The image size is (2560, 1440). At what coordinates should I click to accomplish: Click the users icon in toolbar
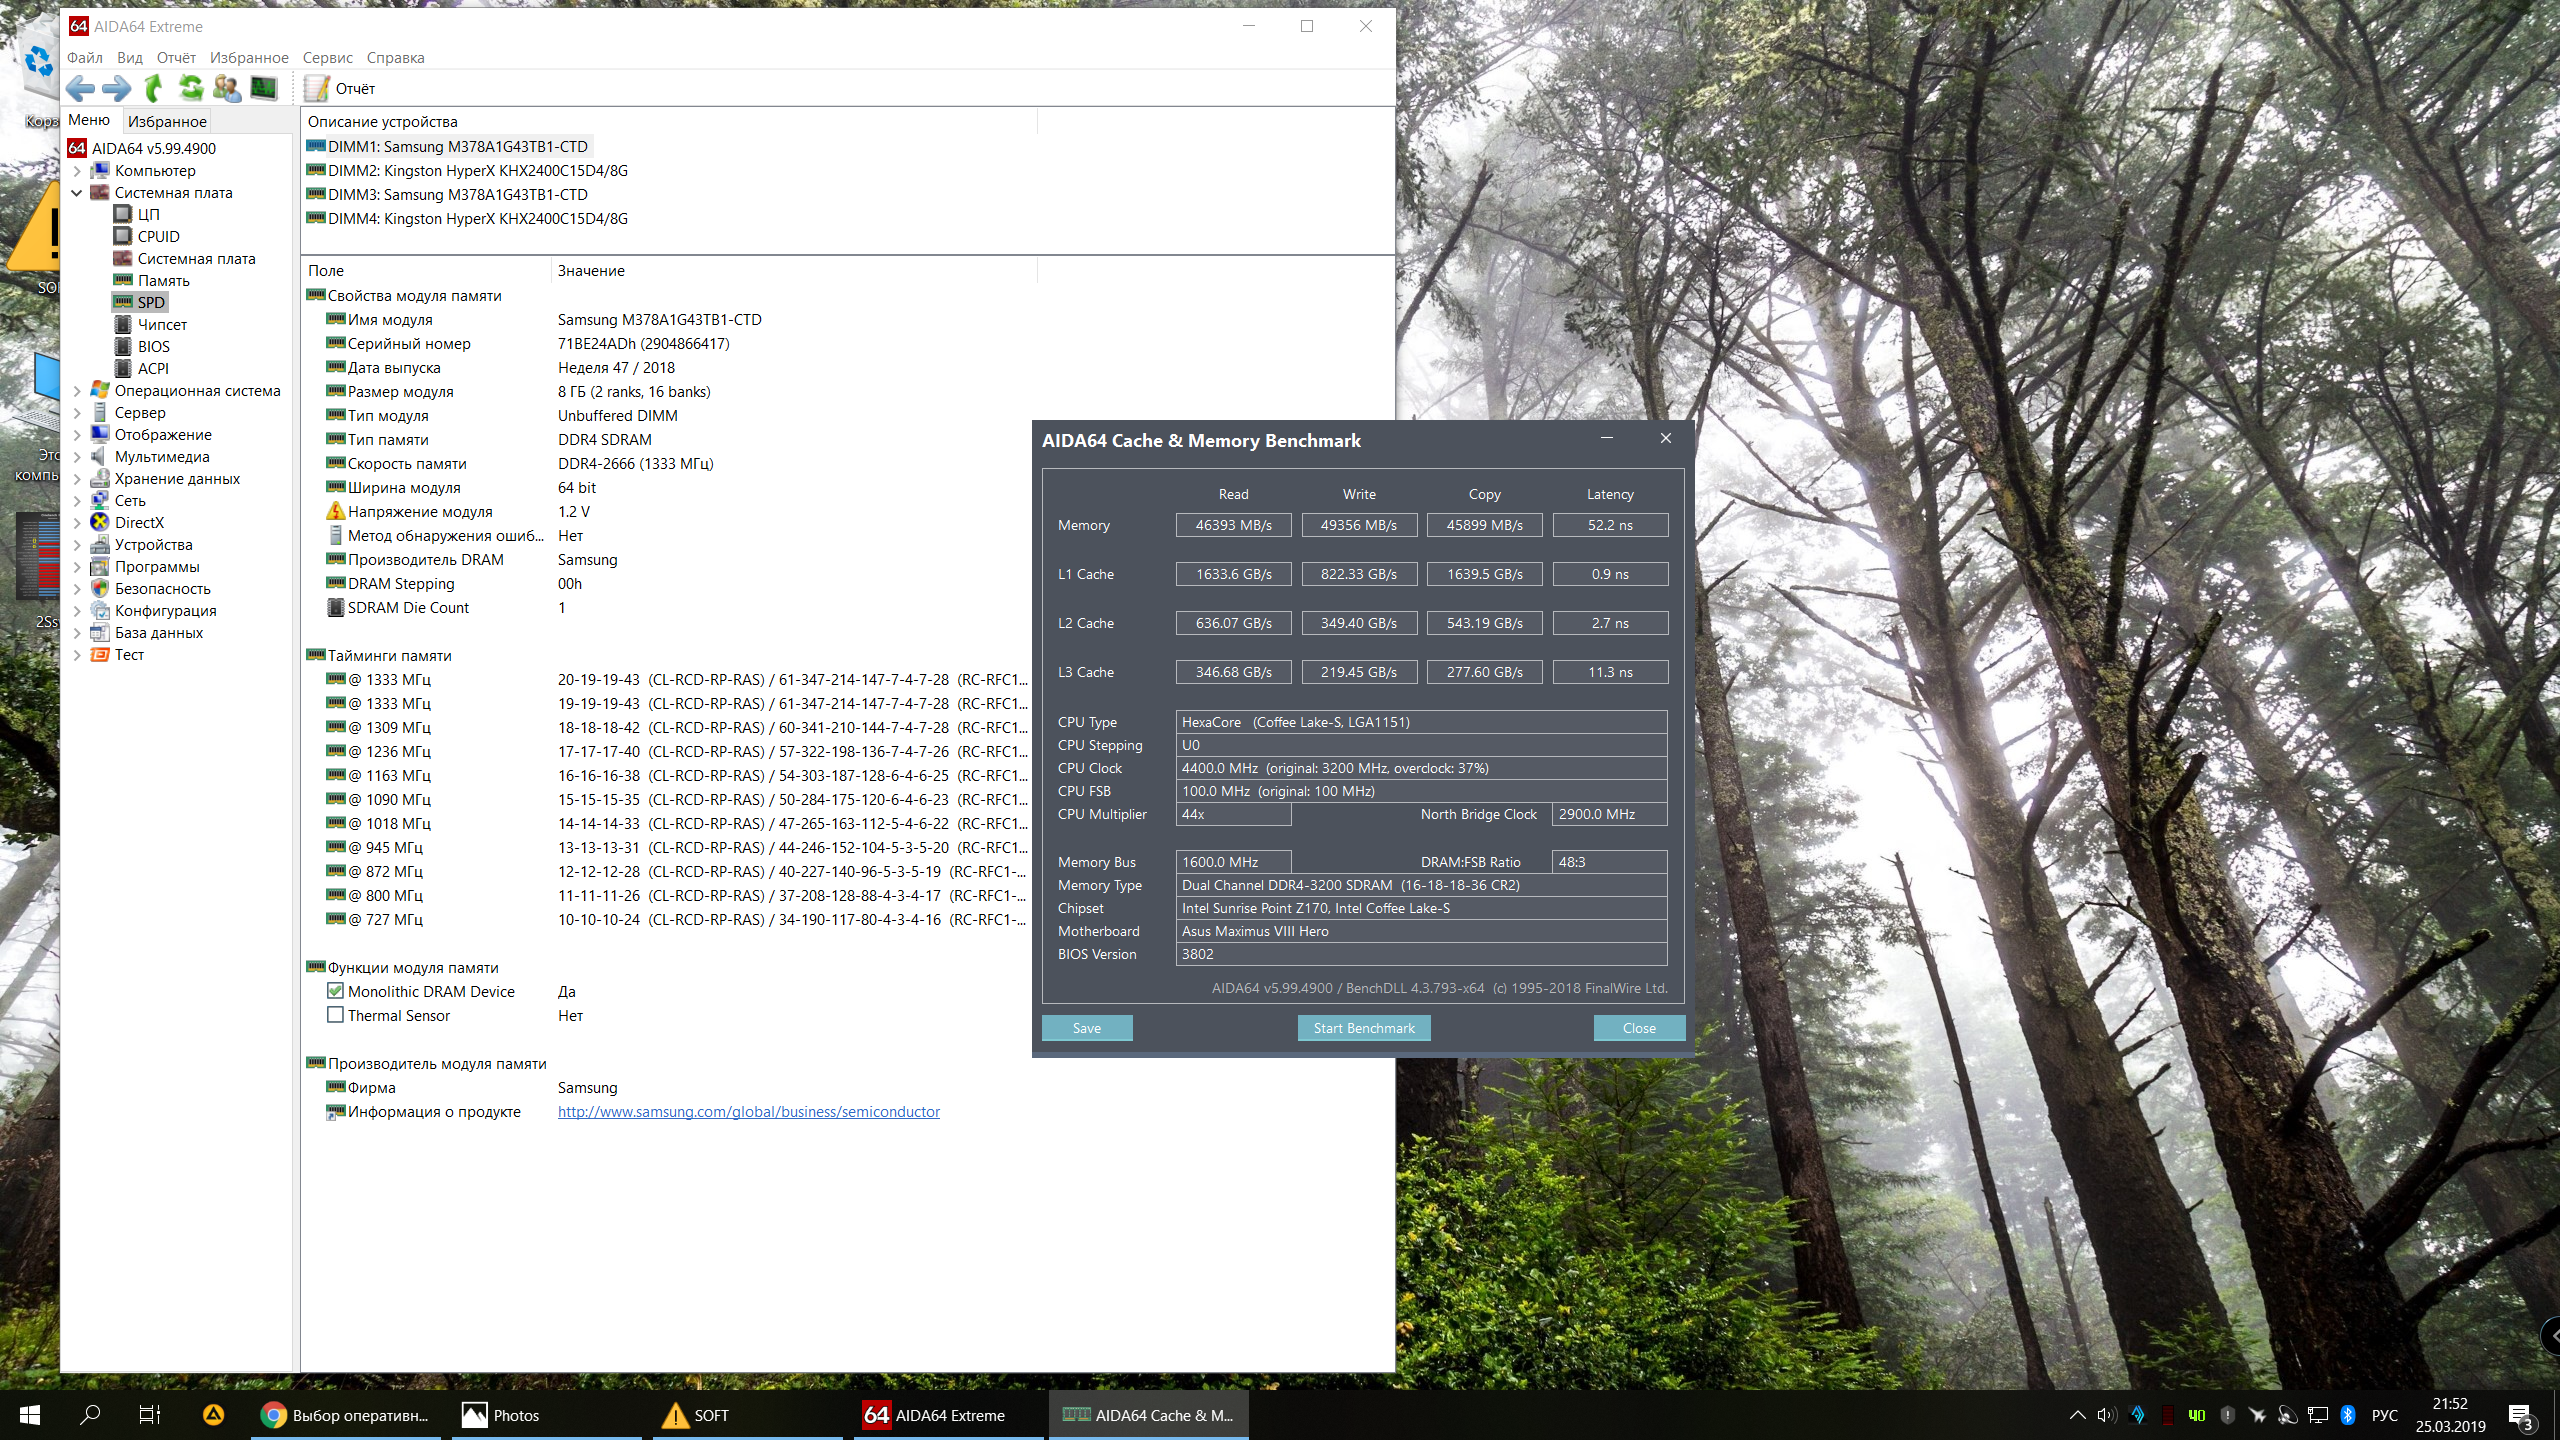227,89
